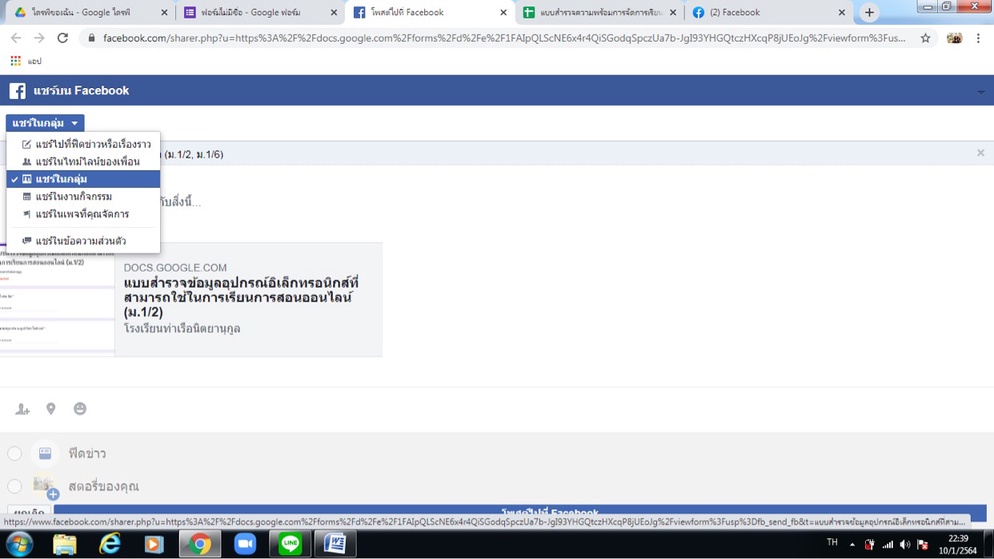This screenshot has width=994, height=559.
Task: Click the browser back arrow
Action: 16,38
